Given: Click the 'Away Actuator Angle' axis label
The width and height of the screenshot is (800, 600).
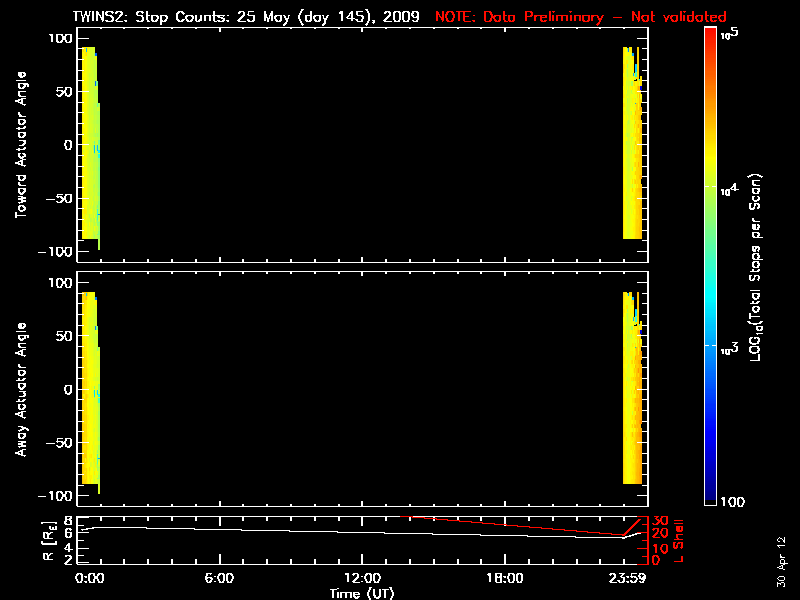Looking at the screenshot, I should click(x=21, y=389).
